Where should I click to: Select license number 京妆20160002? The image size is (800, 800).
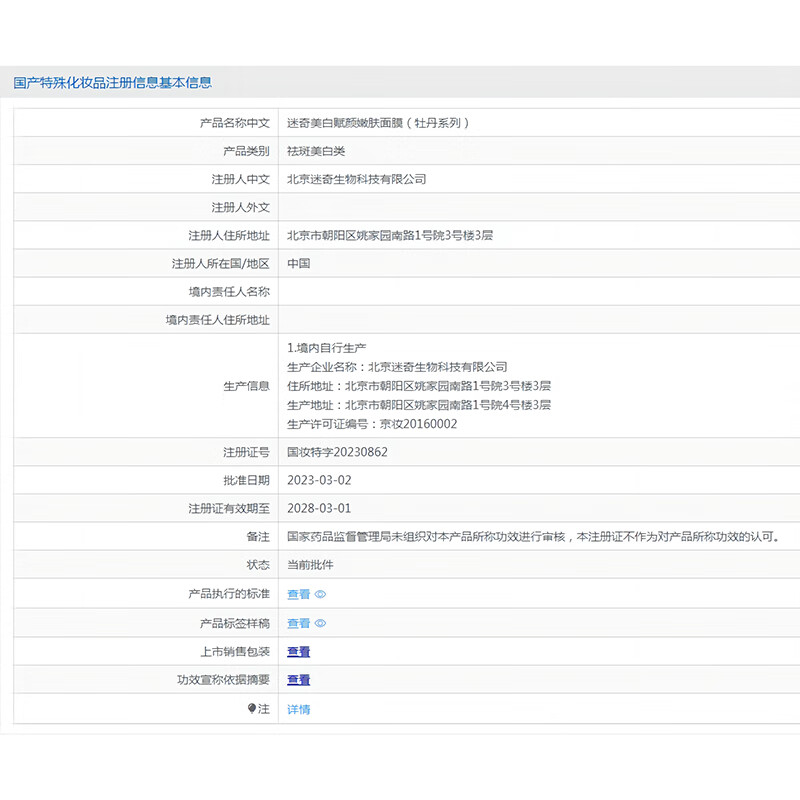(x=418, y=424)
